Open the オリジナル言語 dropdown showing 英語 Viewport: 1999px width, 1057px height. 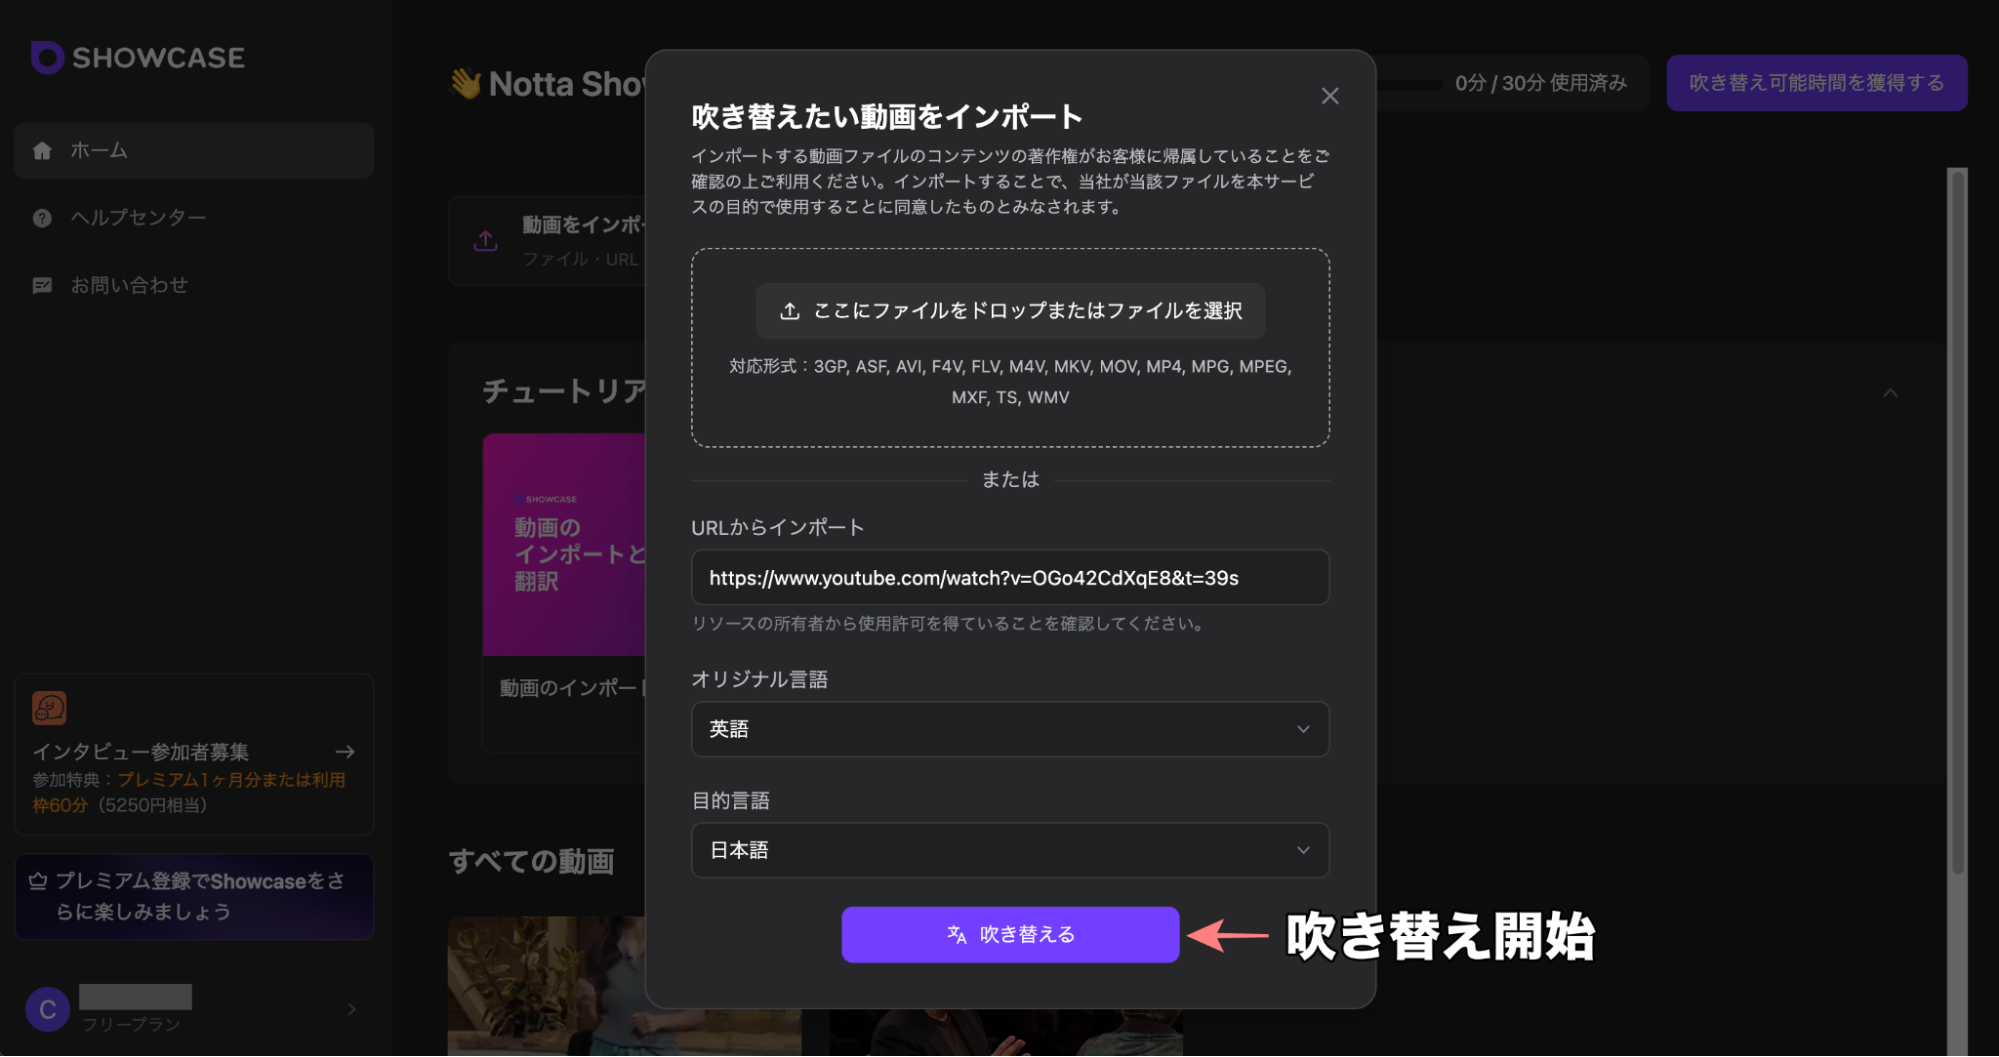[1010, 729]
